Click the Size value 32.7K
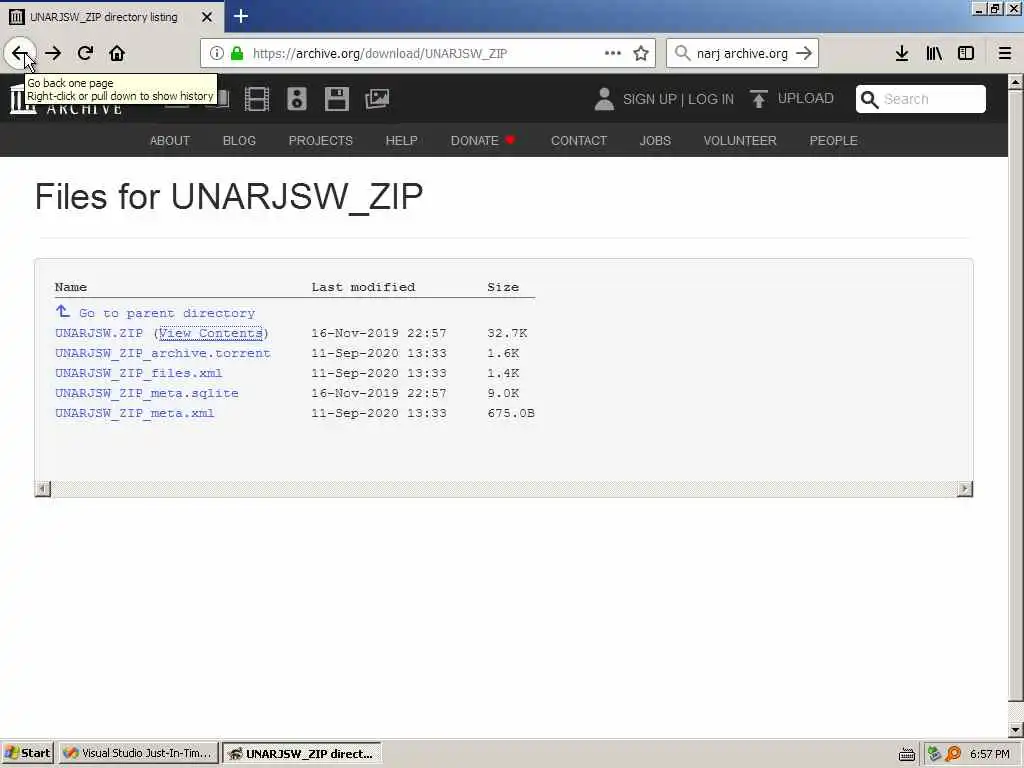 [507, 333]
